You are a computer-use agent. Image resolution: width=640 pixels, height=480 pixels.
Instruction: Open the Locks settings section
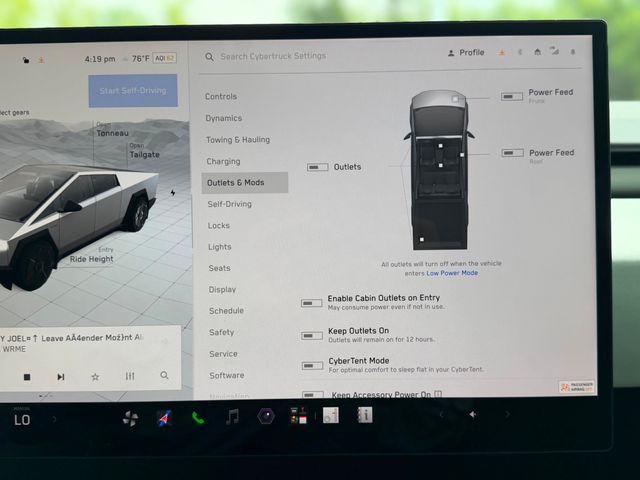coord(219,225)
